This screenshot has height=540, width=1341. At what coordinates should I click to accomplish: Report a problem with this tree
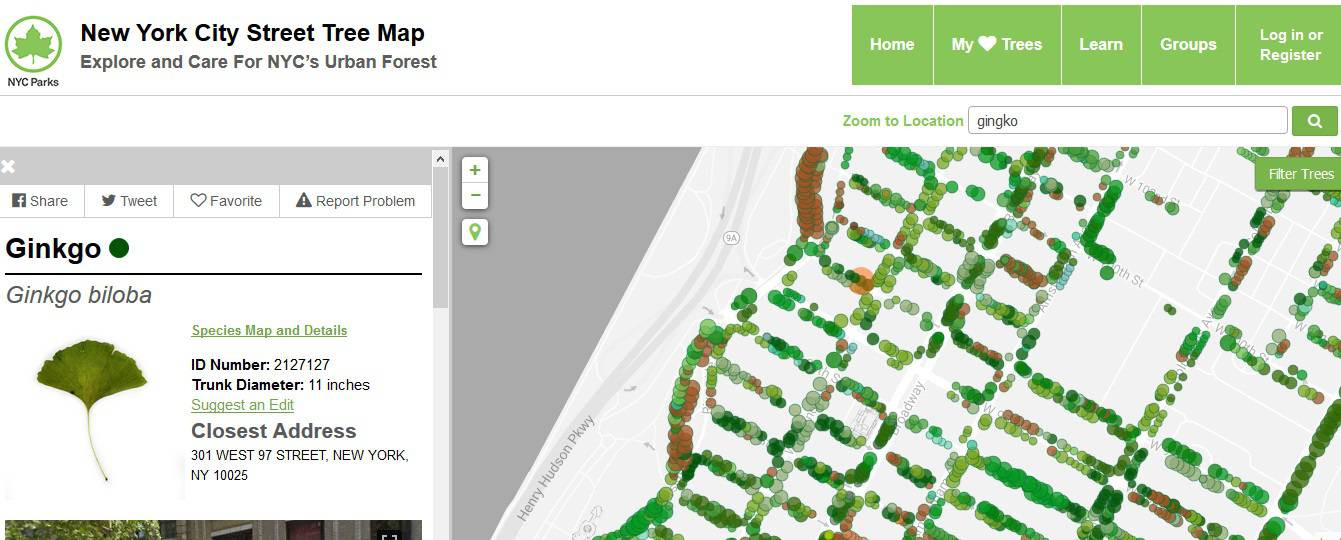[x=355, y=200]
